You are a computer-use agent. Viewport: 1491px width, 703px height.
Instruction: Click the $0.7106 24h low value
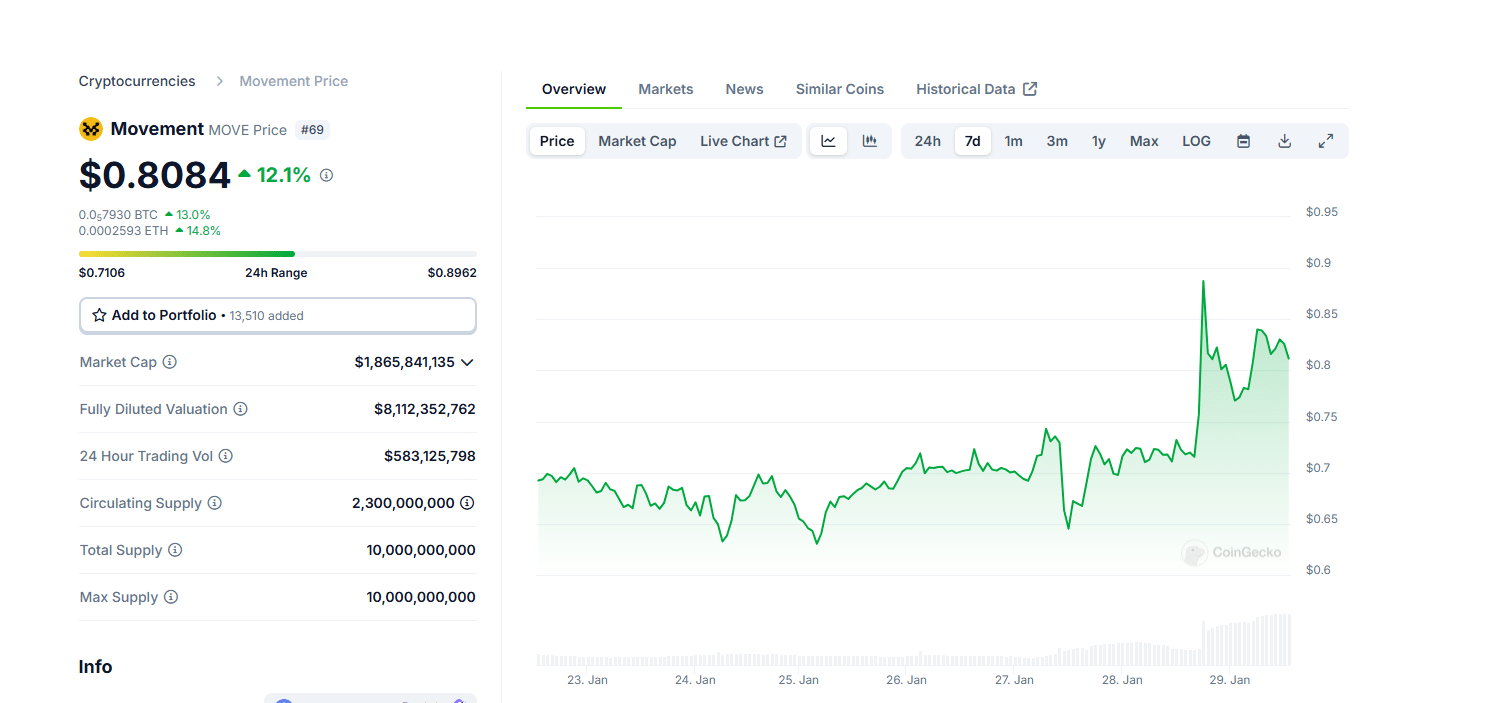tap(102, 272)
